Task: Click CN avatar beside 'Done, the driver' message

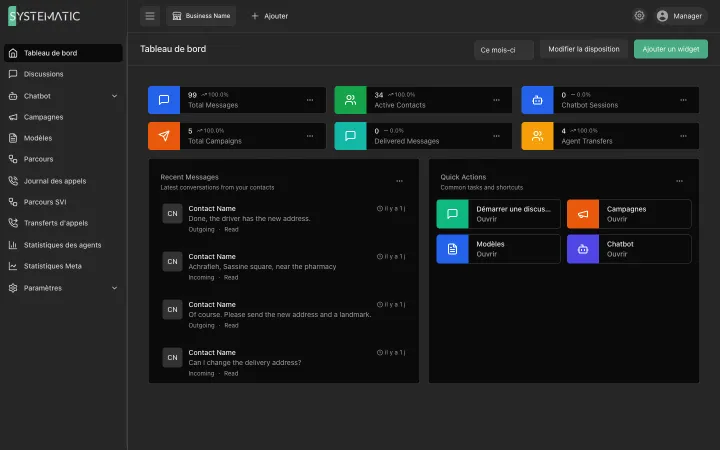Action: point(172,214)
